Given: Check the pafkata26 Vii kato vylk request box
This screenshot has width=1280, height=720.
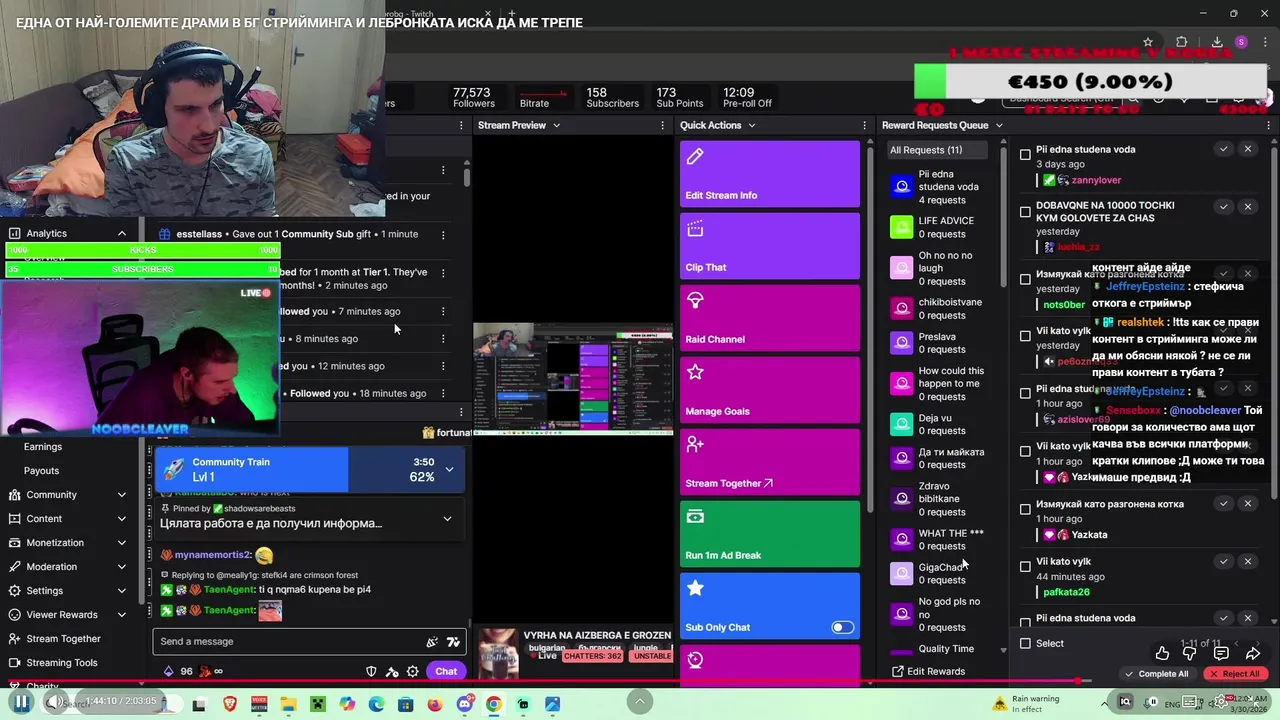Looking at the screenshot, I should coord(1025,567).
